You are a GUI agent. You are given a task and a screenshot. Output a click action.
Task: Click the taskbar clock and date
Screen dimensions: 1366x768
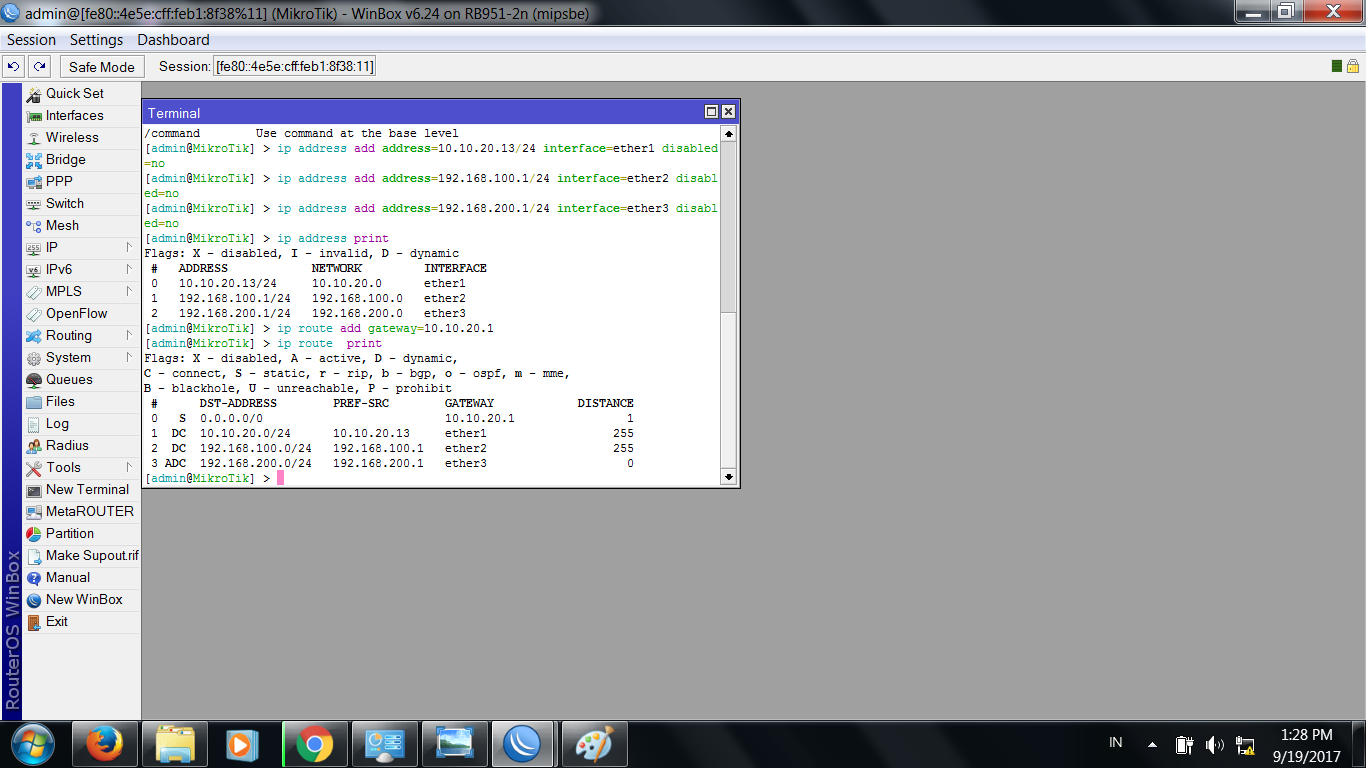(x=1306, y=744)
